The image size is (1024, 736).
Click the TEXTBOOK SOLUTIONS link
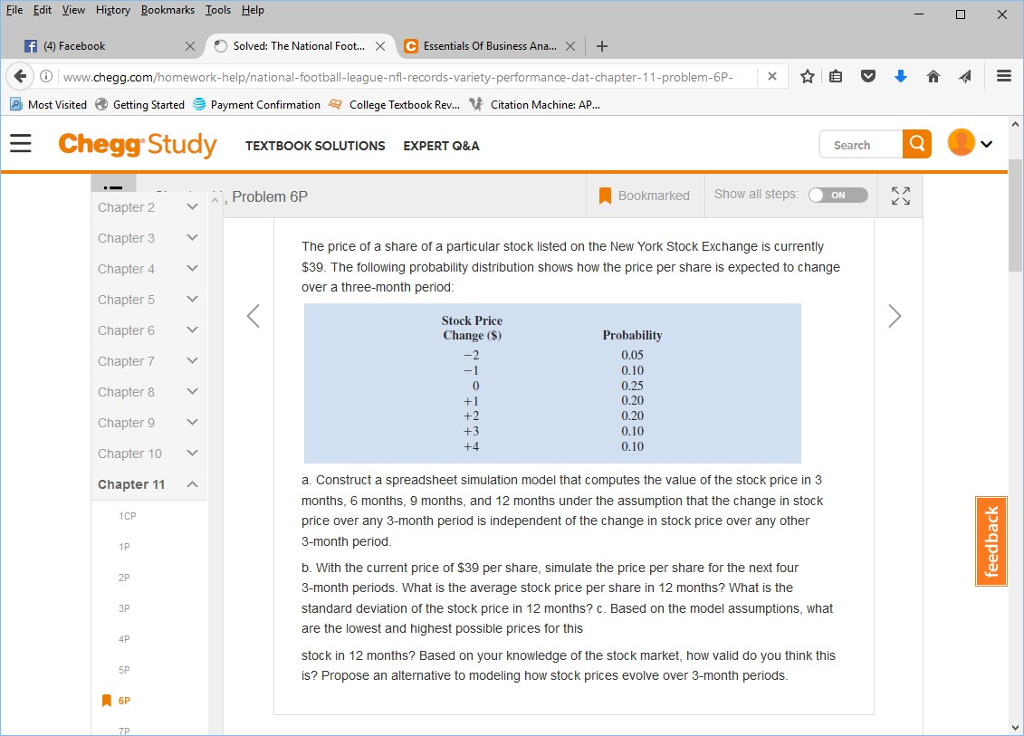pyautogui.click(x=315, y=146)
